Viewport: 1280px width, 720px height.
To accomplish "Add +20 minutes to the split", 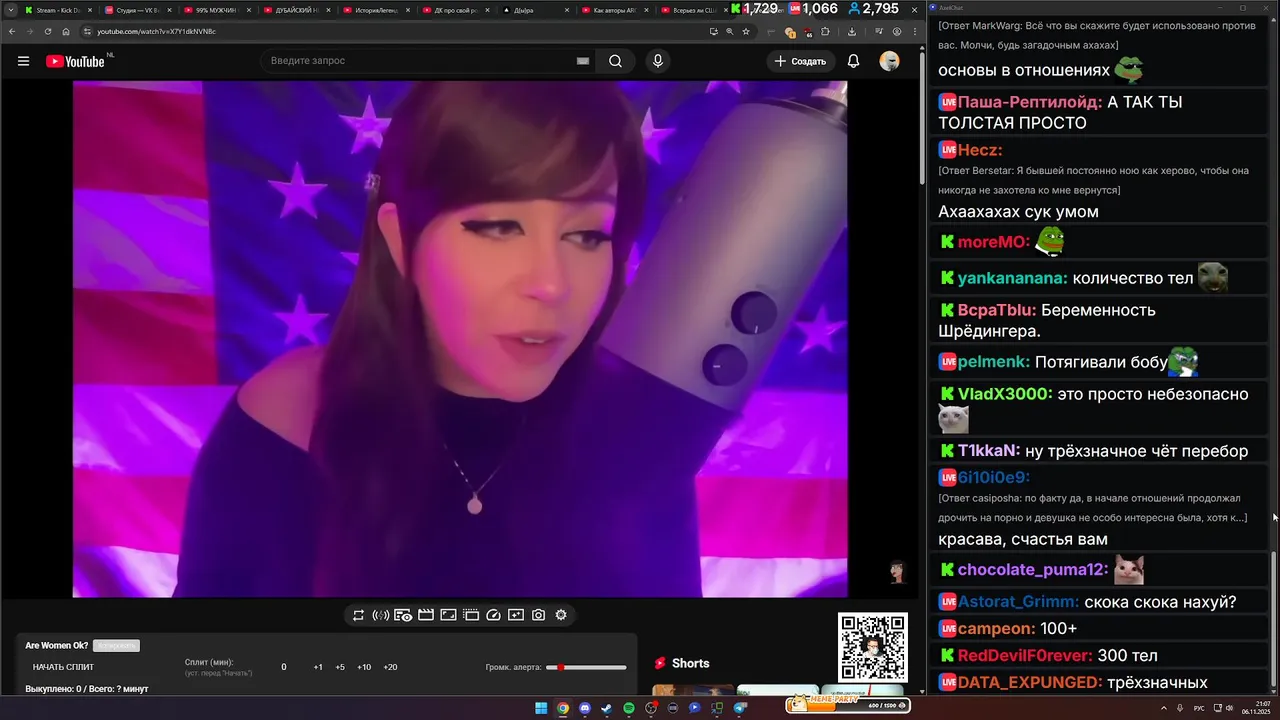I will [x=390, y=667].
